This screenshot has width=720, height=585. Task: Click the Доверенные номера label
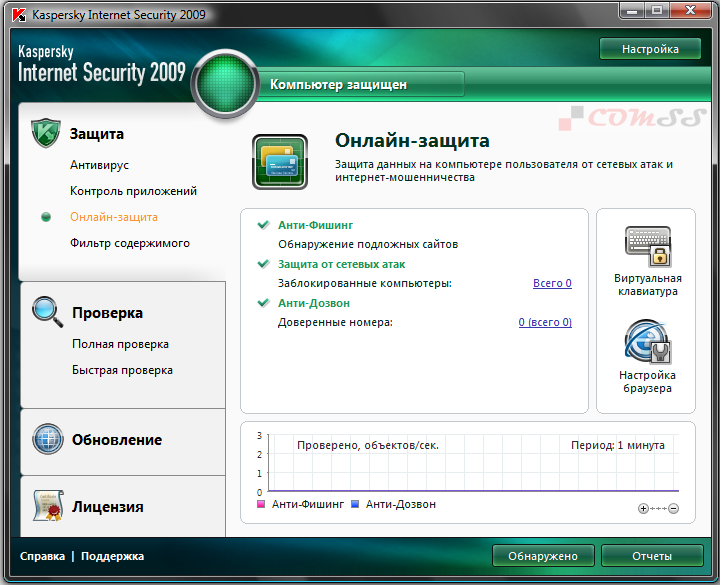click(335, 322)
